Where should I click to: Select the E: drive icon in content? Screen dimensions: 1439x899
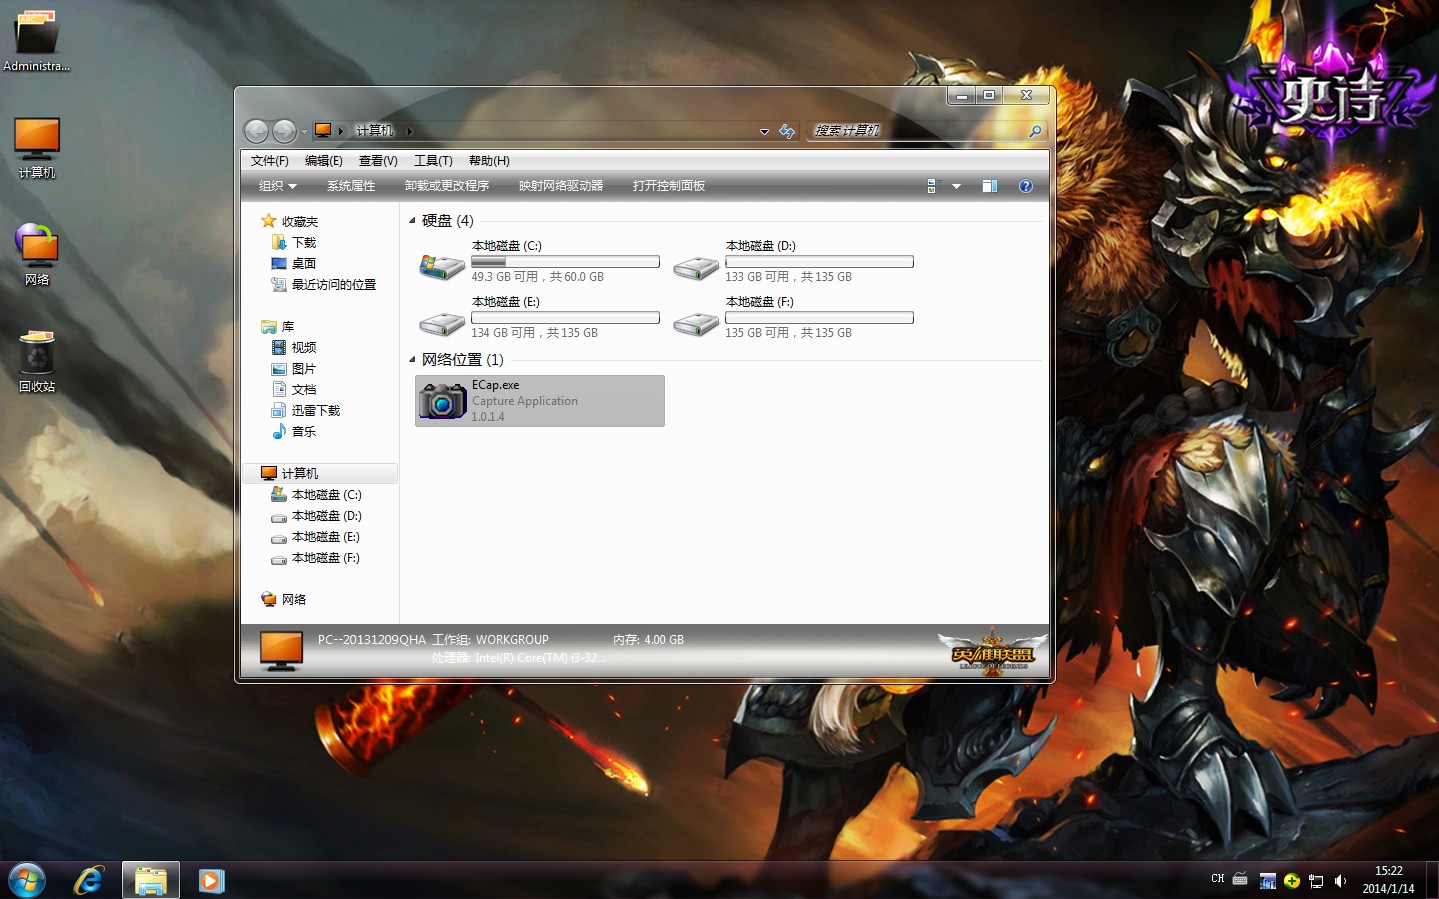442,323
